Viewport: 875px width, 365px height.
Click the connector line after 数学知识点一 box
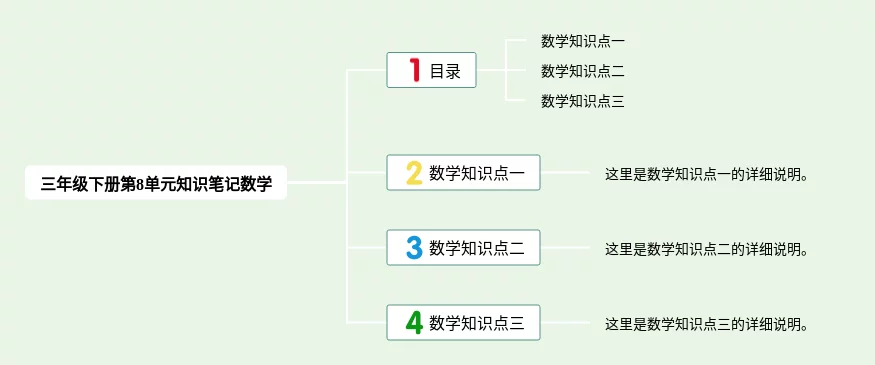point(565,172)
